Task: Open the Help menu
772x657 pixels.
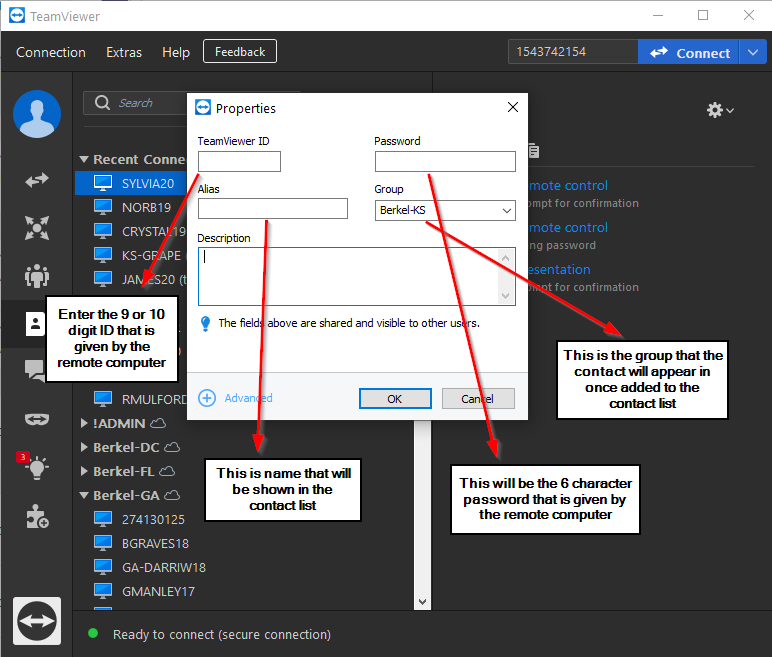Action: pyautogui.click(x=176, y=52)
